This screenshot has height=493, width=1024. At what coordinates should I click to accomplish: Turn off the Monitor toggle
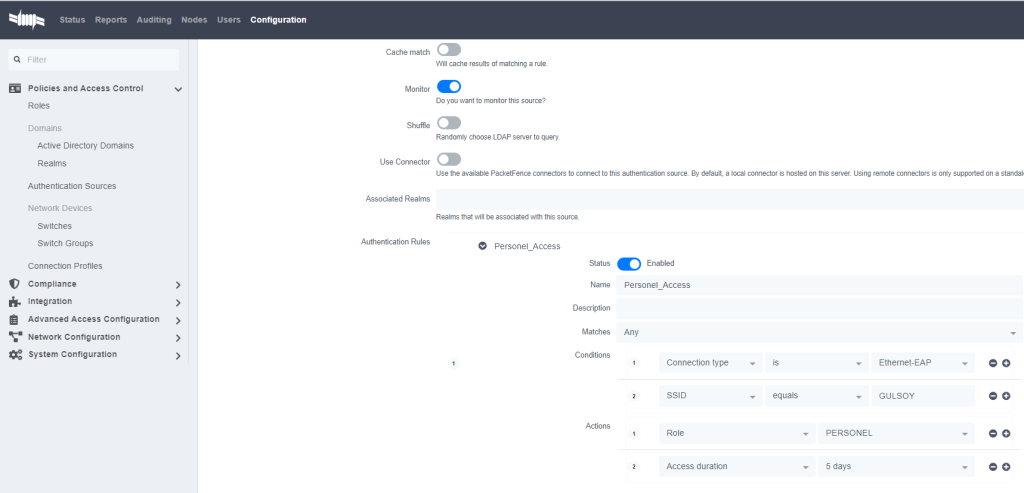(x=449, y=87)
